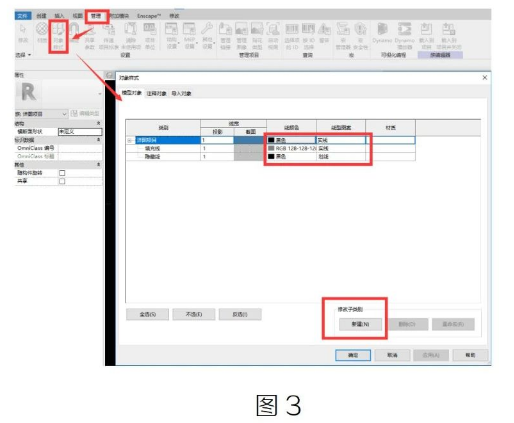
Task: Close the Object Styles dialog
Action: (485, 77)
